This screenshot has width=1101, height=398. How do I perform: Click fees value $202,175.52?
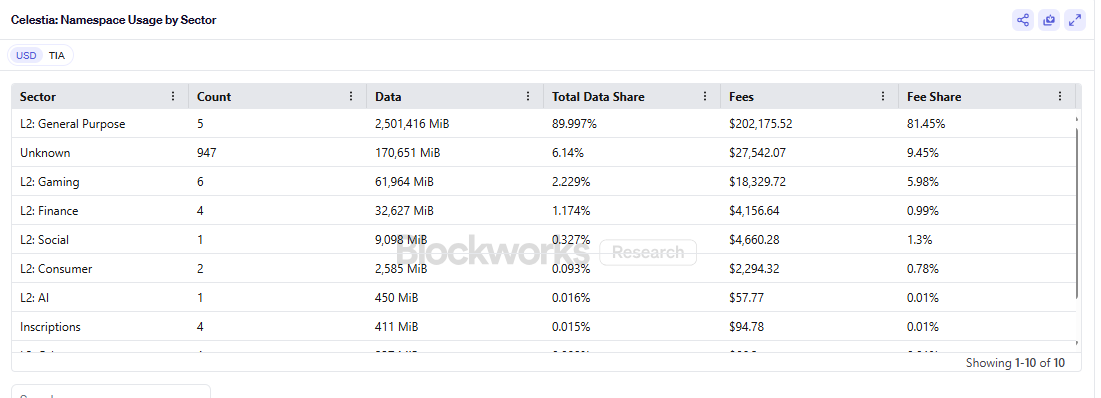pos(760,124)
